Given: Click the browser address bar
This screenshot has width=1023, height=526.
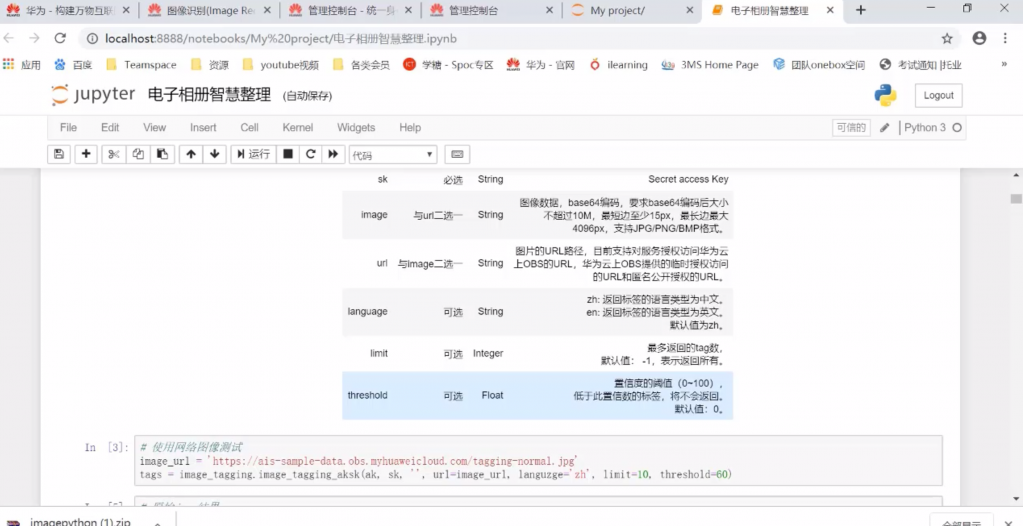Looking at the screenshot, I should [x=500, y=38].
